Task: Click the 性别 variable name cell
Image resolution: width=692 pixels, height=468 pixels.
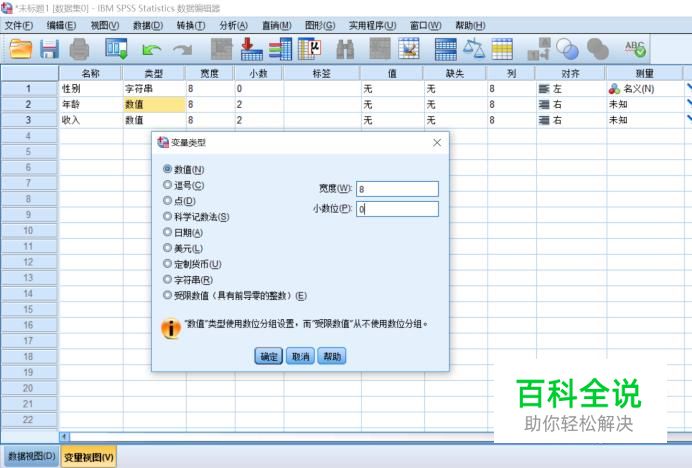Action: coord(90,89)
